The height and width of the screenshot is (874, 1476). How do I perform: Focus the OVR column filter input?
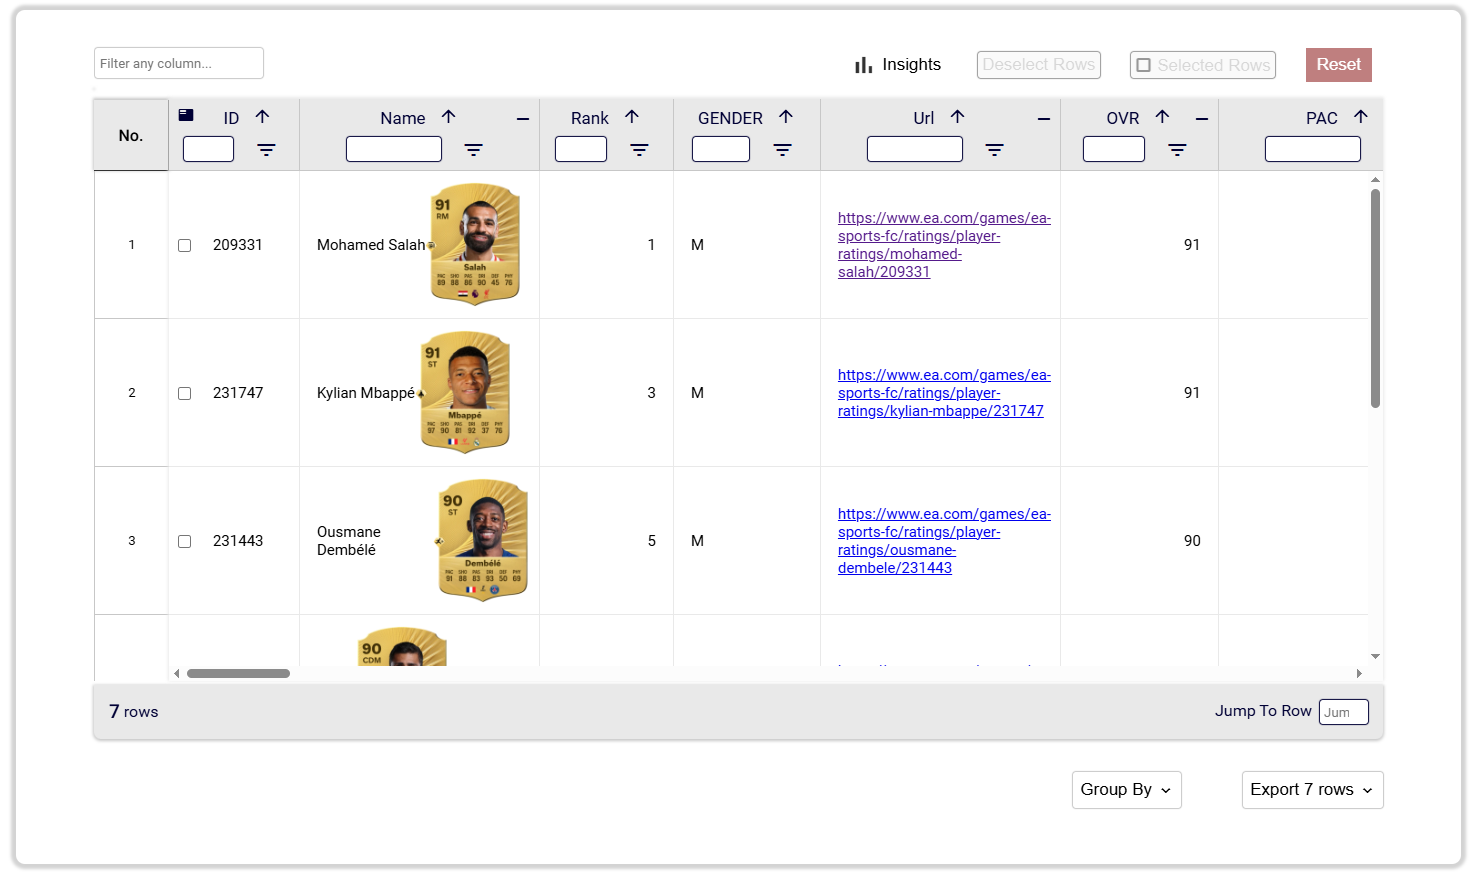(1114, 149)
